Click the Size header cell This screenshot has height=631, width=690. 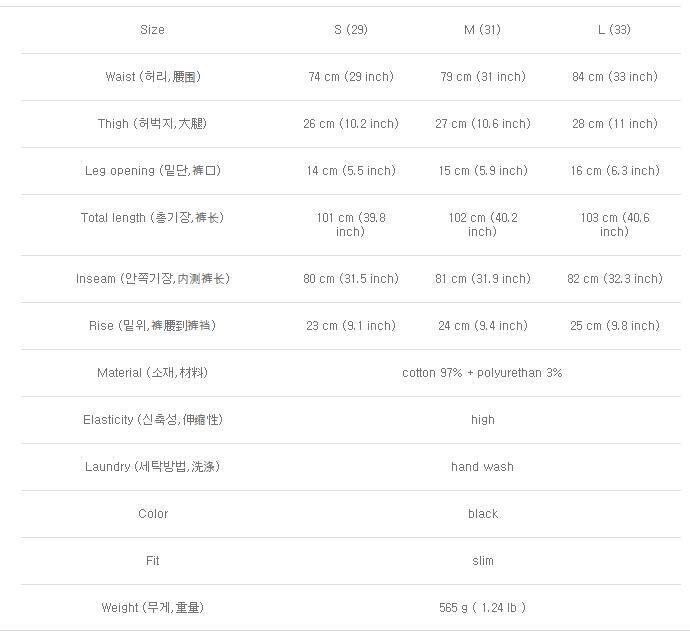point(152,30)
